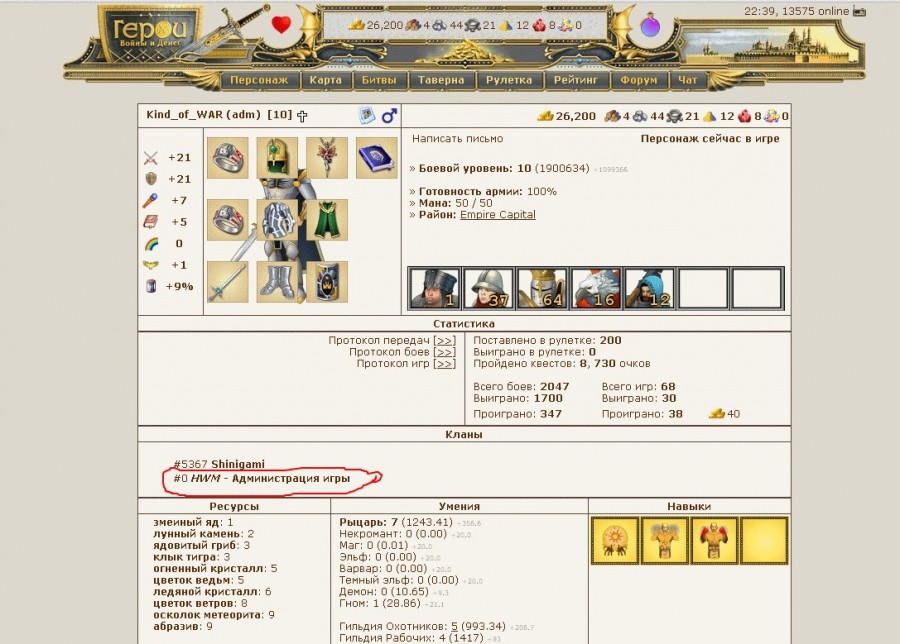The width and height of the screenshot is (900, 644).
Task: Click the army unit with 64 troops
Action: (542, 289)
